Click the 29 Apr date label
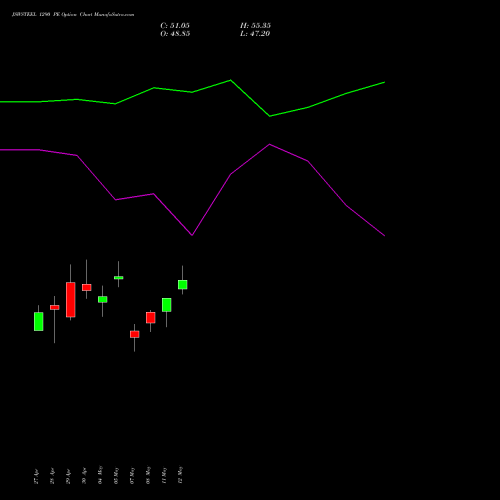500x500 pixels. click(68, 476)
